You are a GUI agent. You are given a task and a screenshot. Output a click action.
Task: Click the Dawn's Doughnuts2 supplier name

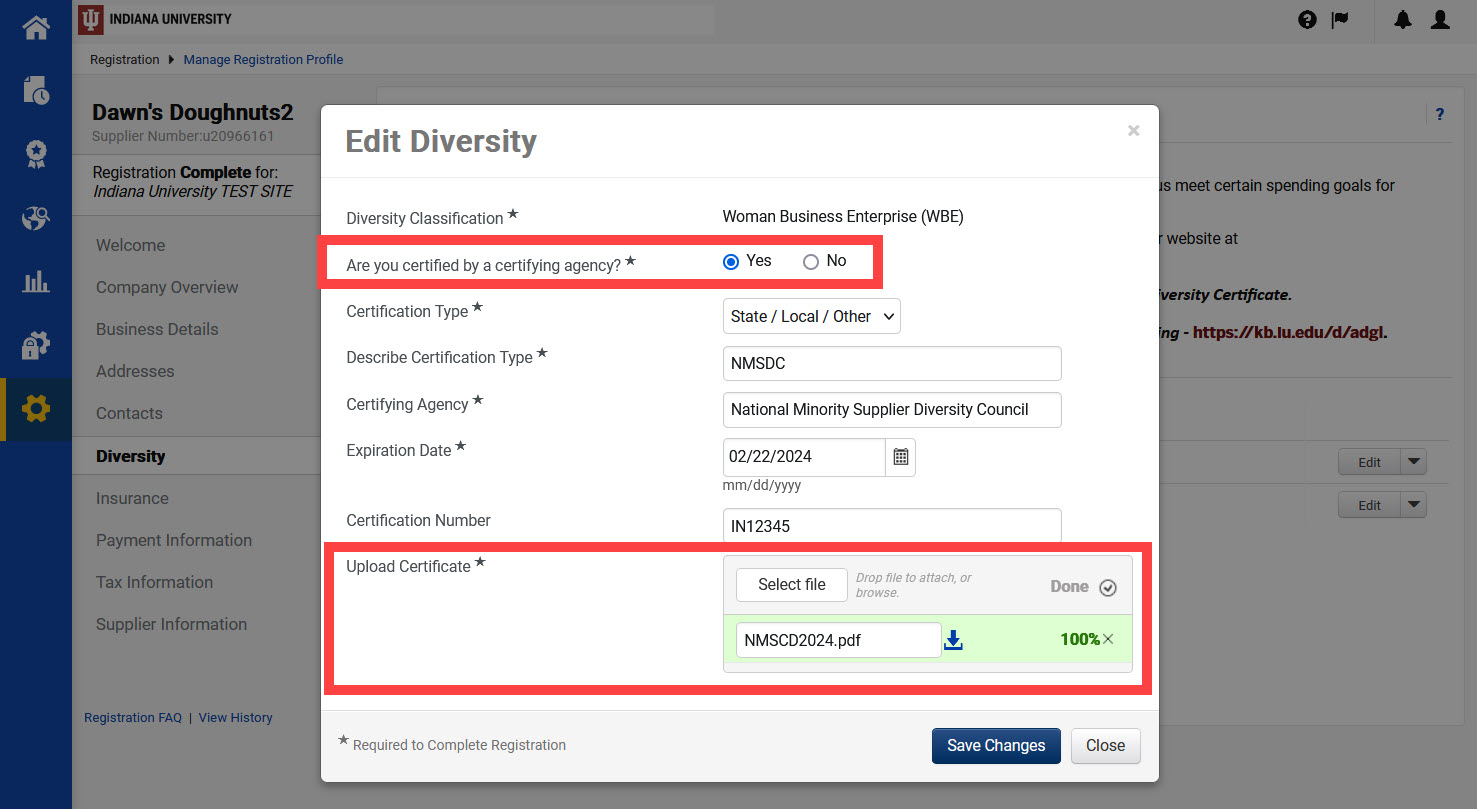tap(193, 112)
